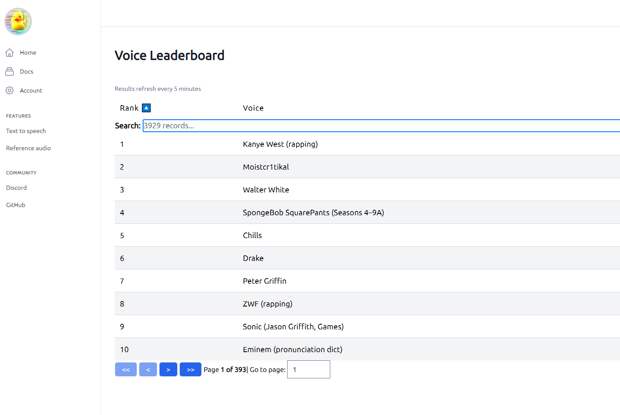Select SpongeBob SquarePants (Seasons 4-9A) row
This screenshot has height=415, width=620.
pyautogui.click(x=367, y=213)
